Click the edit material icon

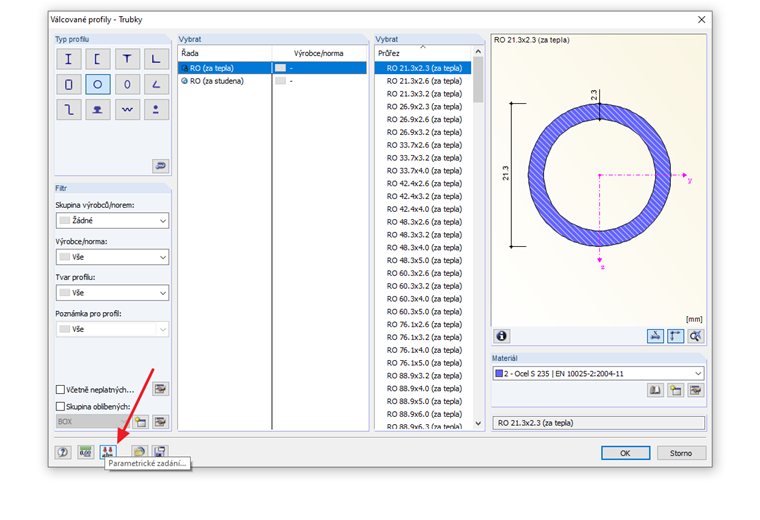coord(696,390)
